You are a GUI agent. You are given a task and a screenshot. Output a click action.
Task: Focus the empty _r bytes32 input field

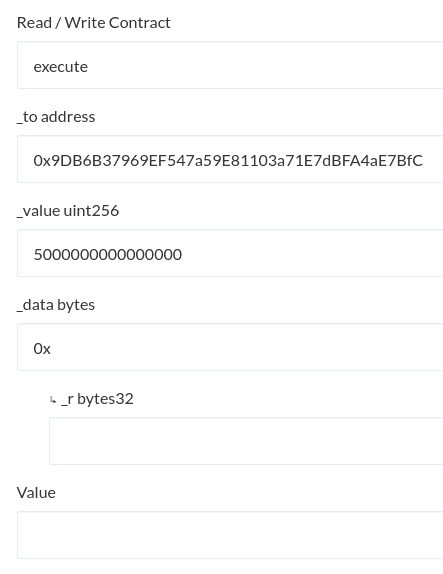click(x=246, y=441)
